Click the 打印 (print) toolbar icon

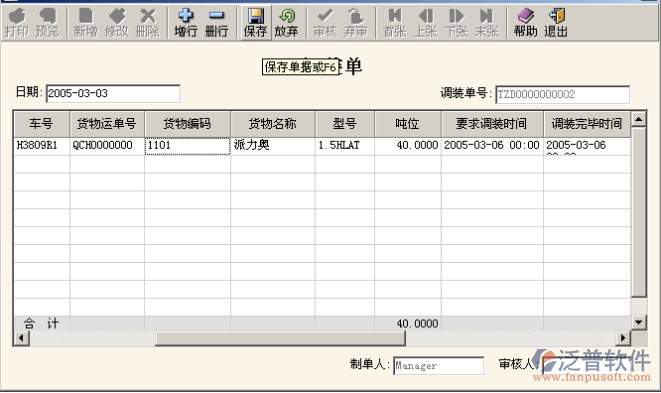coord(16,23)
